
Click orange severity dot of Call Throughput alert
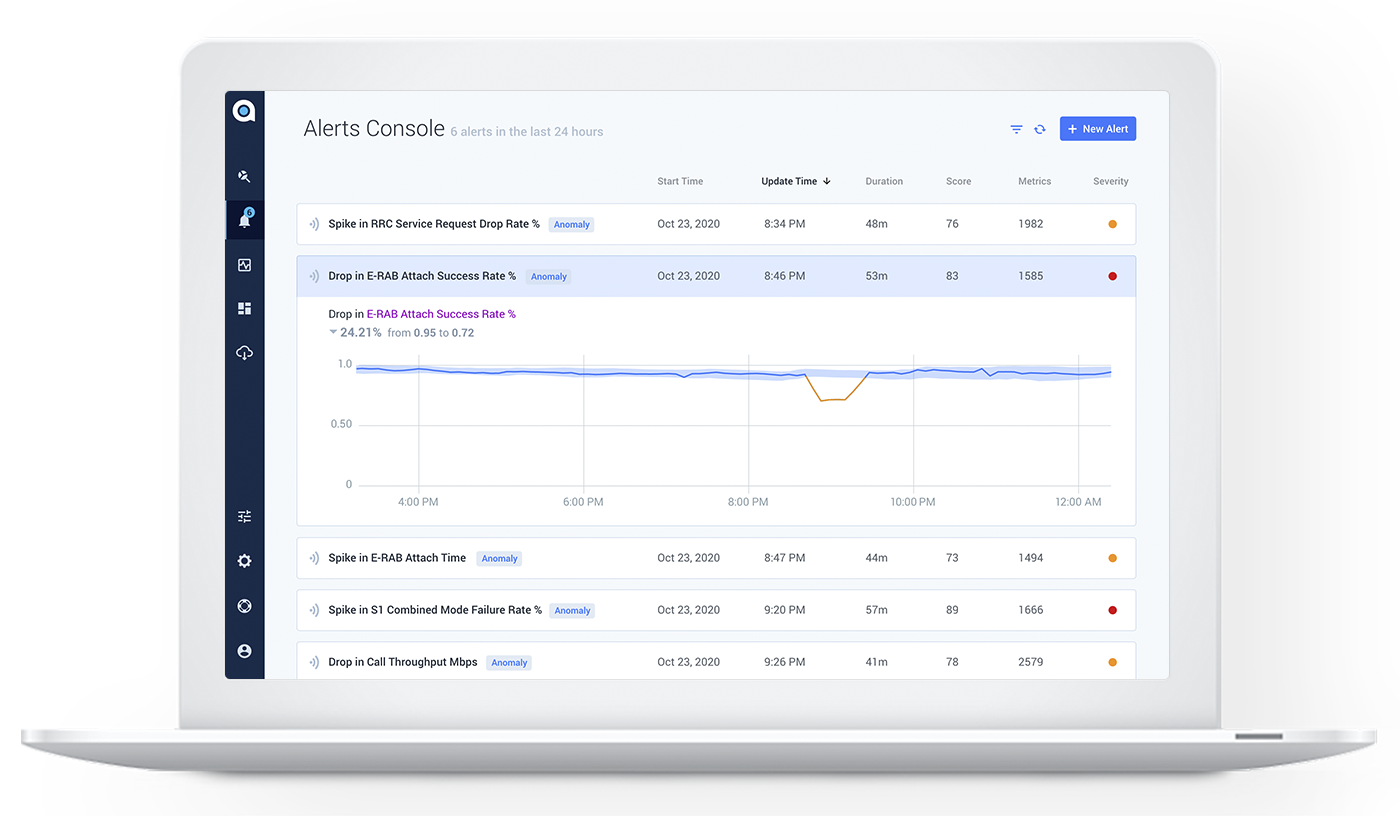1112,662
